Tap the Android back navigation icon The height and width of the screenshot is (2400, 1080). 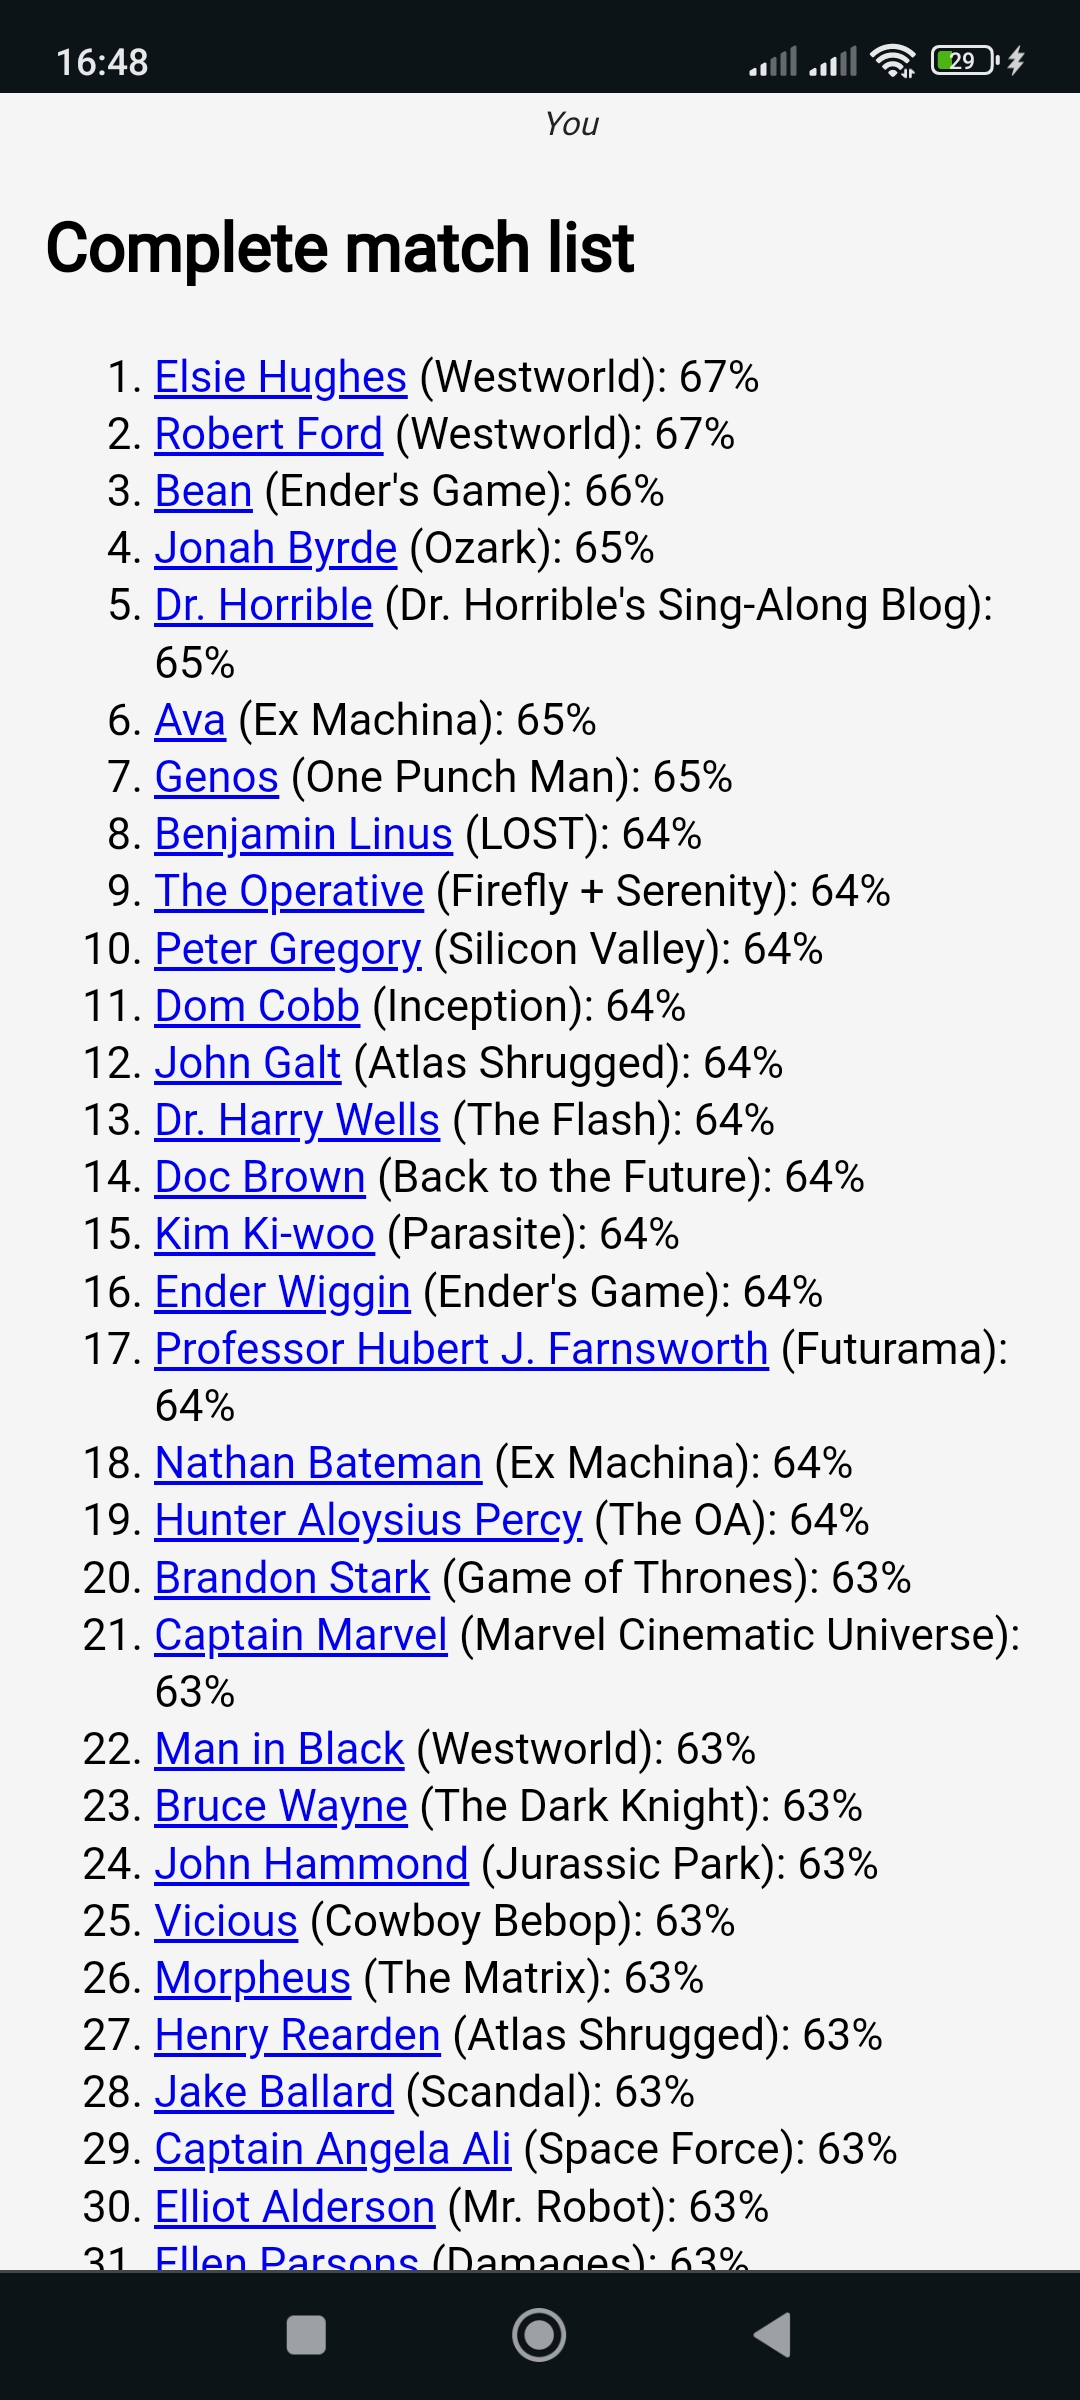[x=773, y=2335]
